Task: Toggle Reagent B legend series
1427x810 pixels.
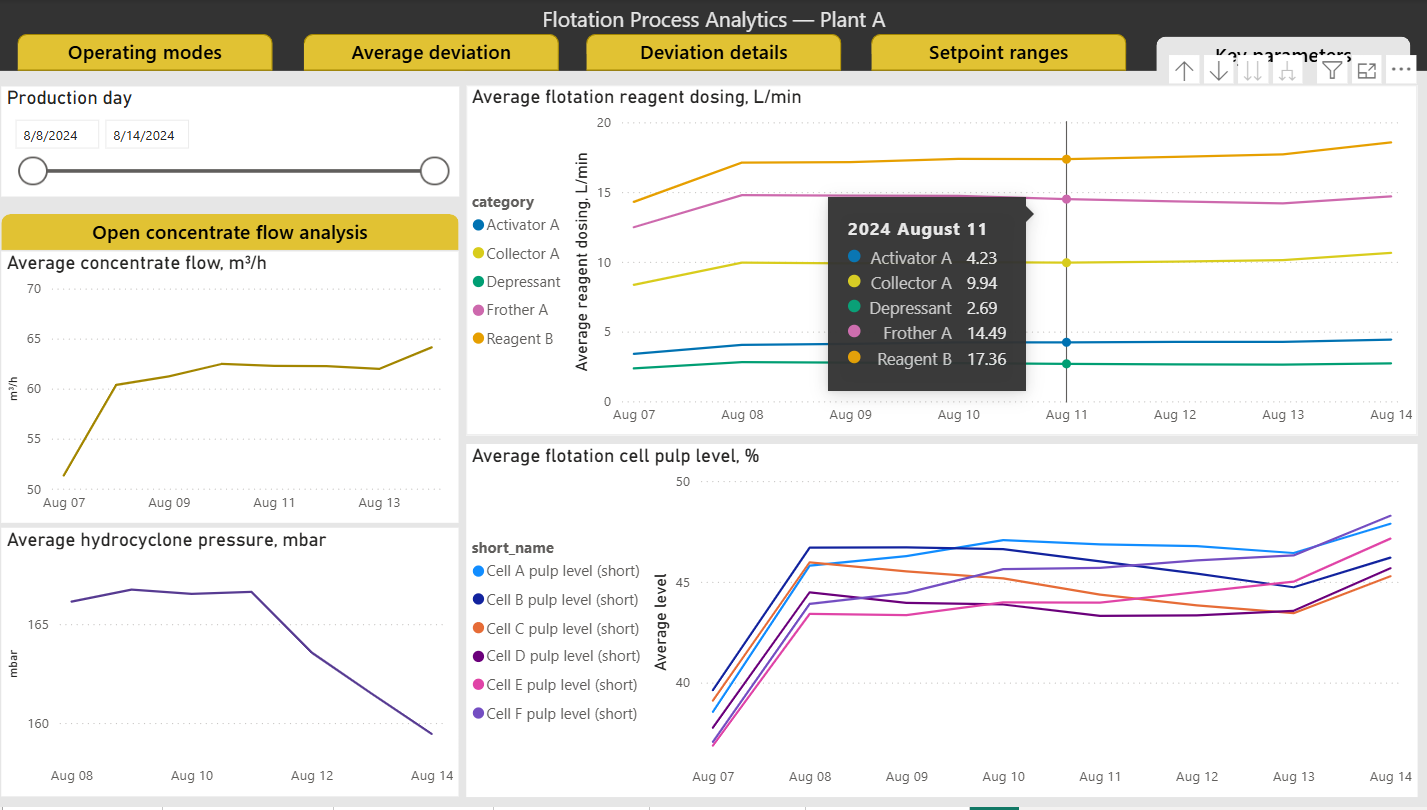Action: (x=513, y=339)
